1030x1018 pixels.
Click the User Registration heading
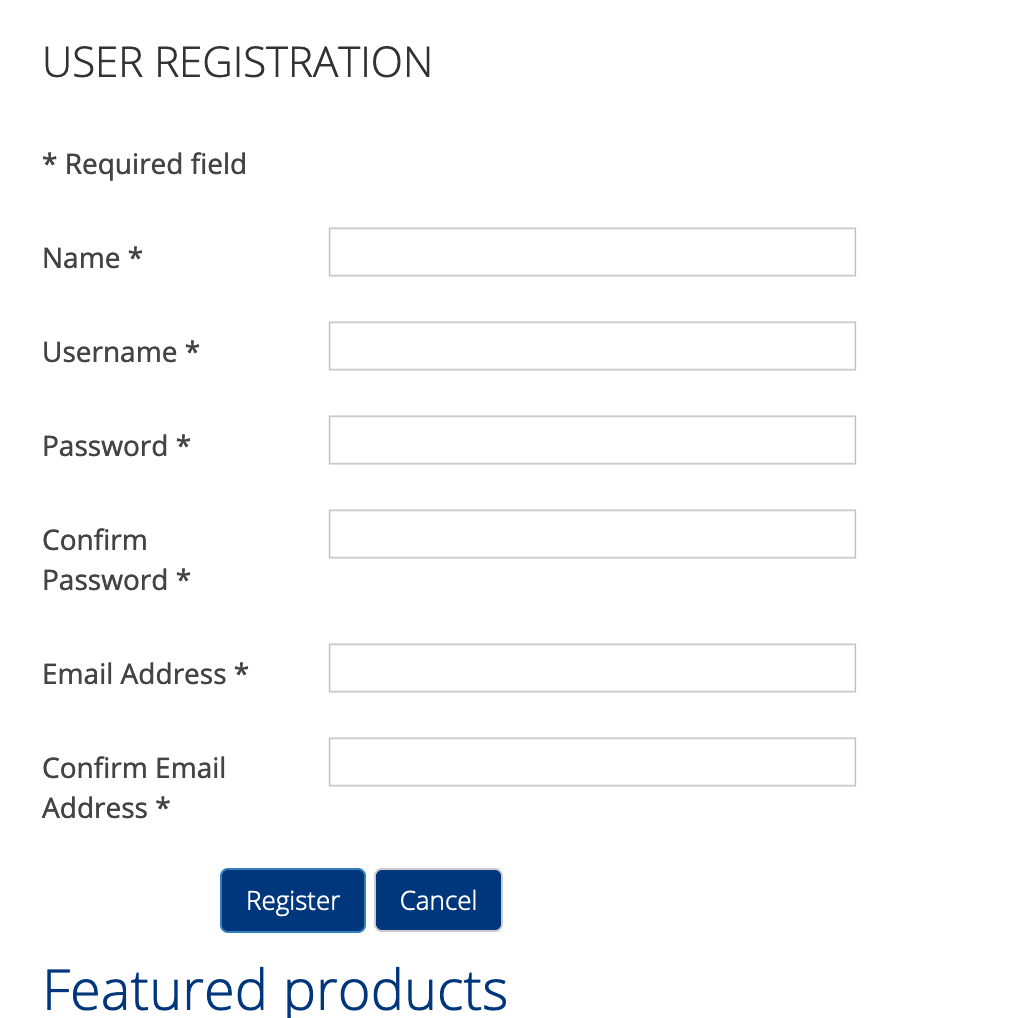point(237,62)
